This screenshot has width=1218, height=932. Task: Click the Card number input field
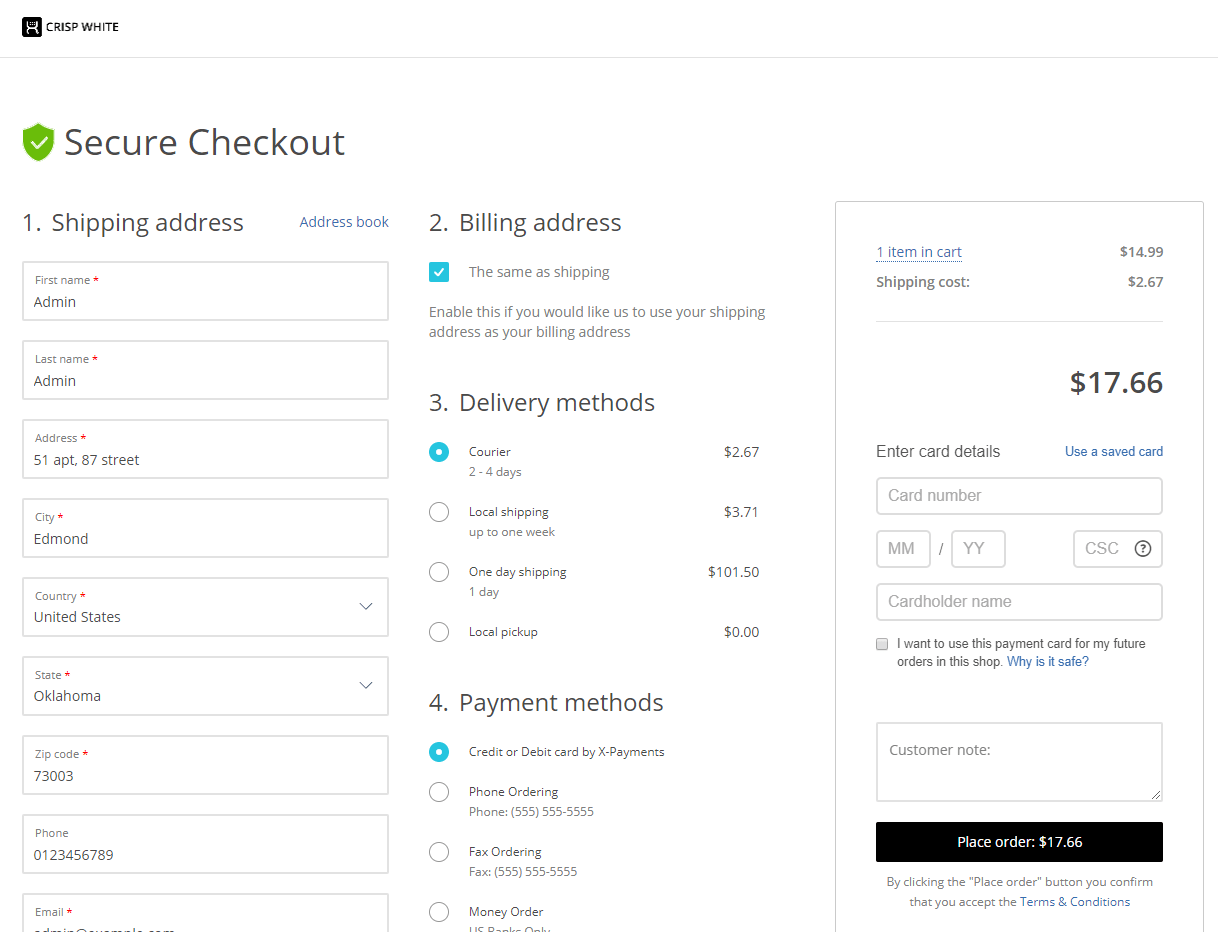pos(1018,496)
